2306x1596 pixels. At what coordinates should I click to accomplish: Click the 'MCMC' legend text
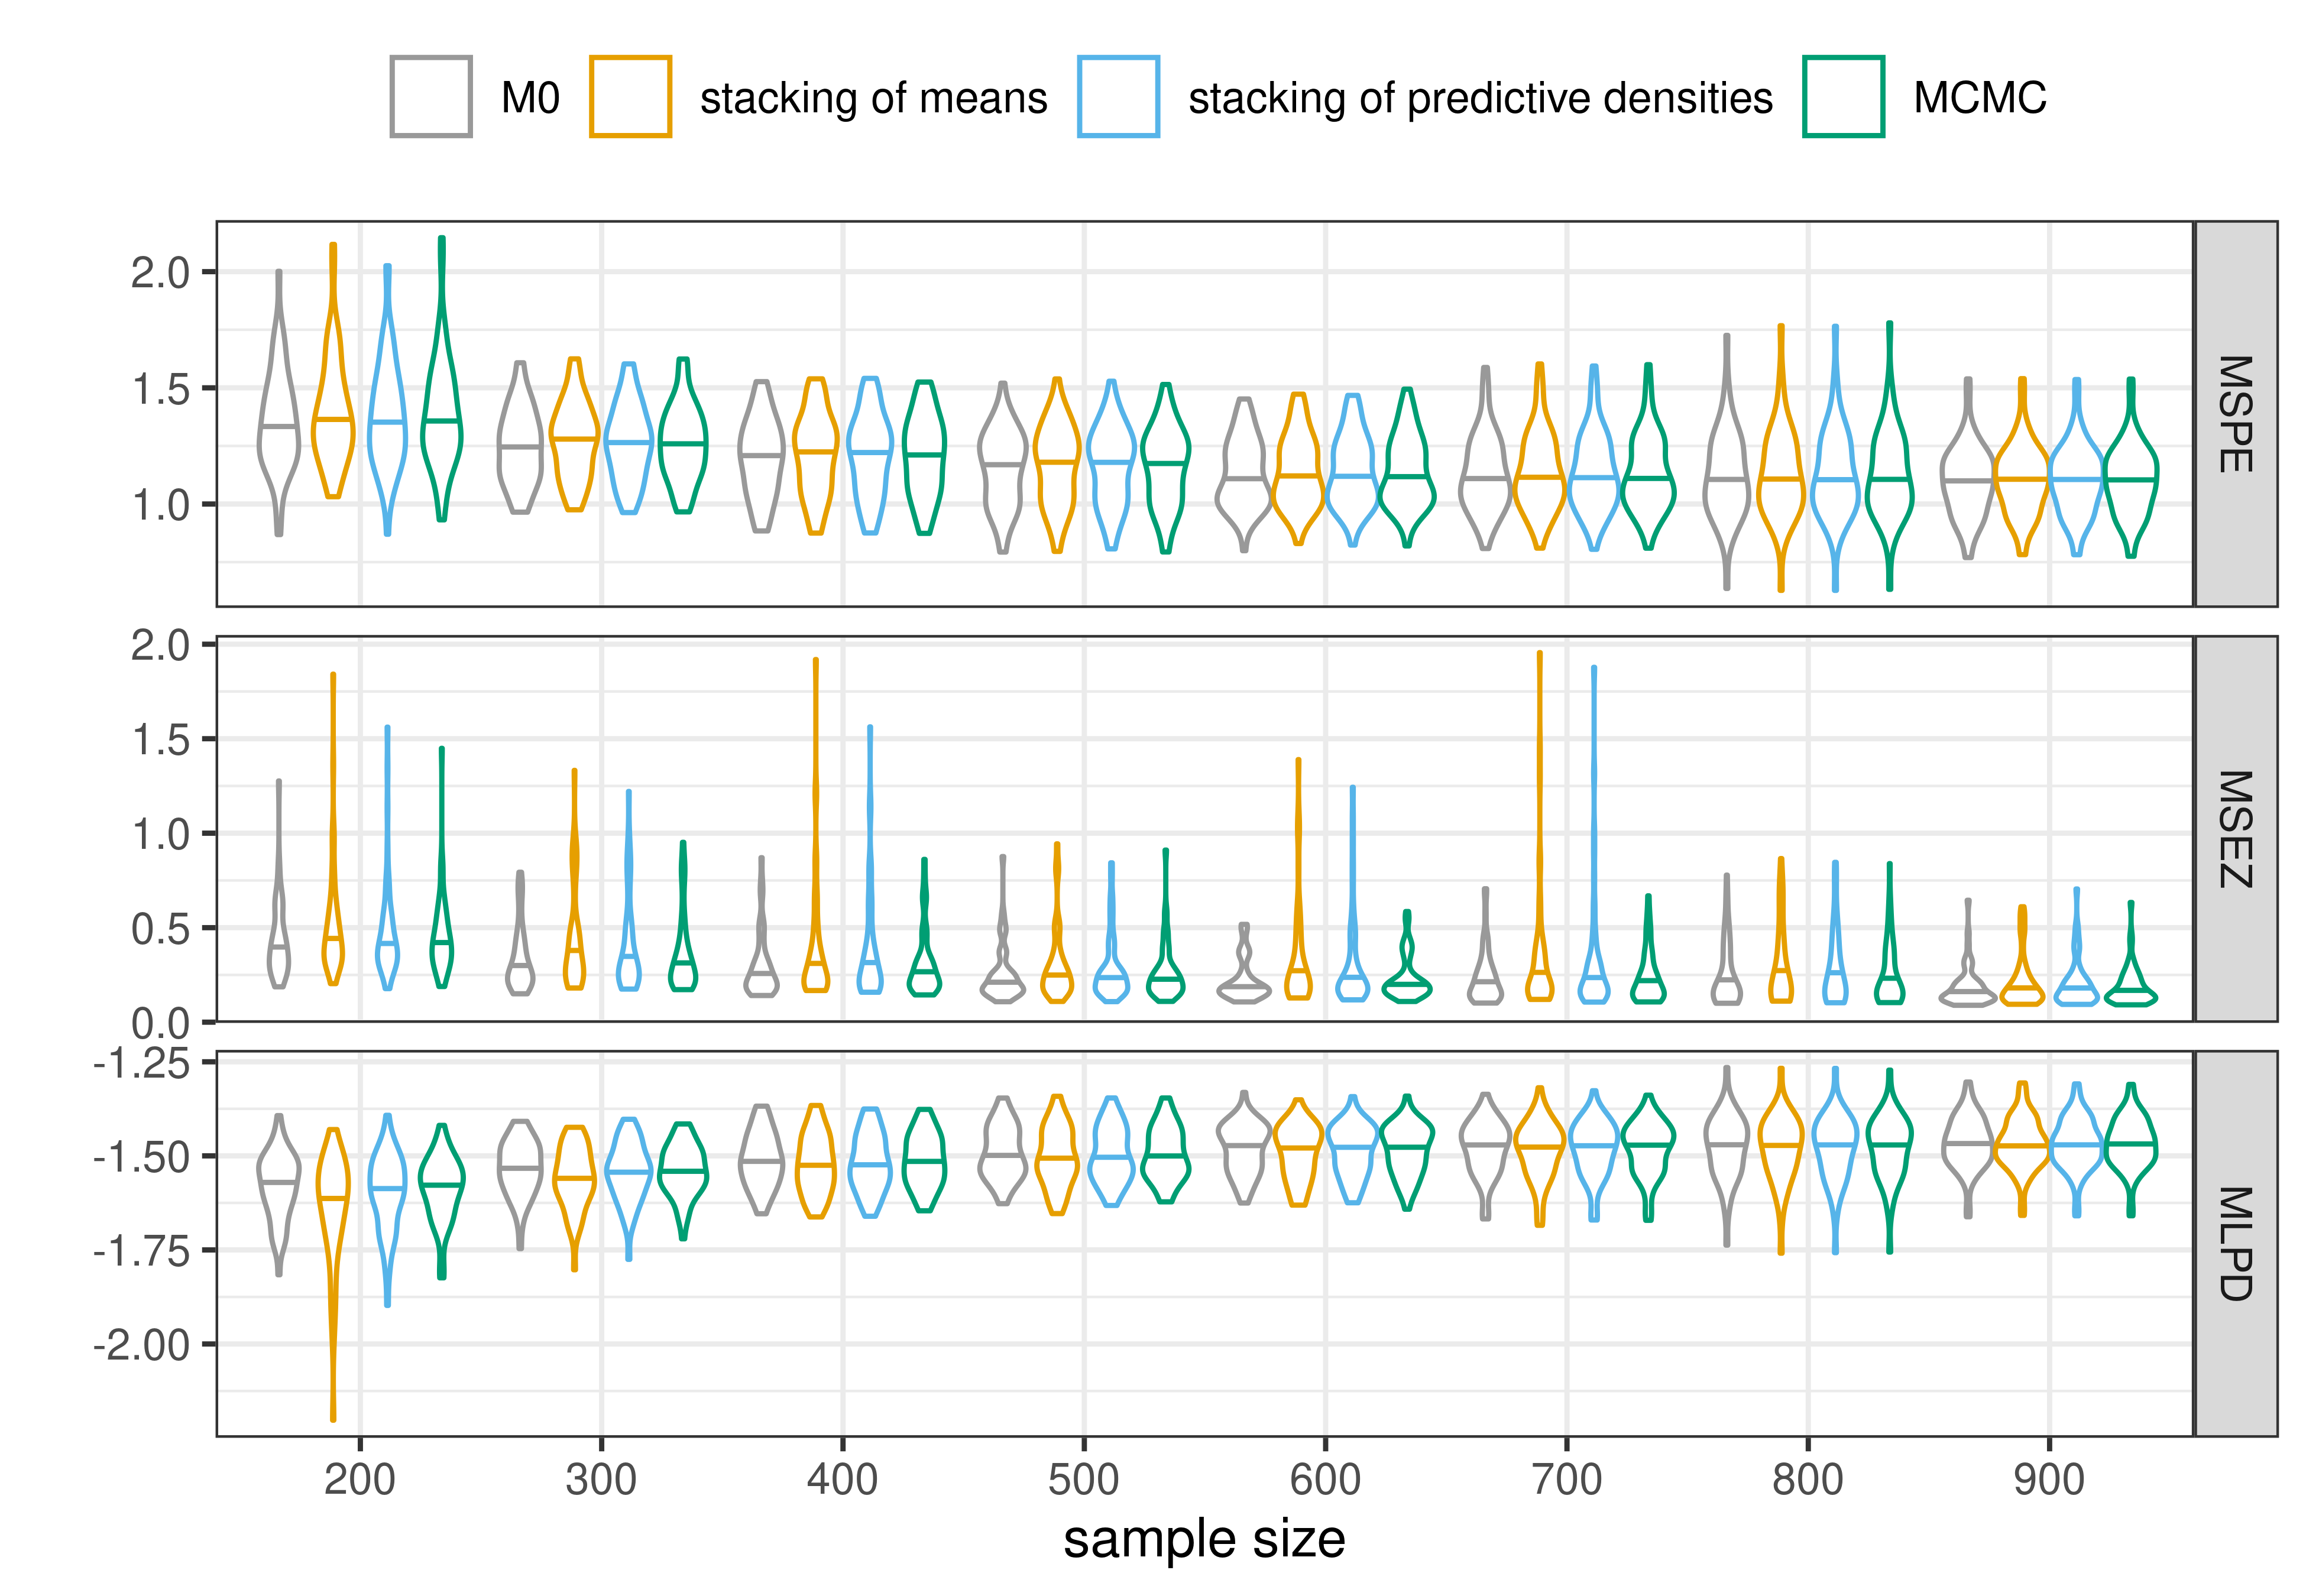coord(1979,99)
